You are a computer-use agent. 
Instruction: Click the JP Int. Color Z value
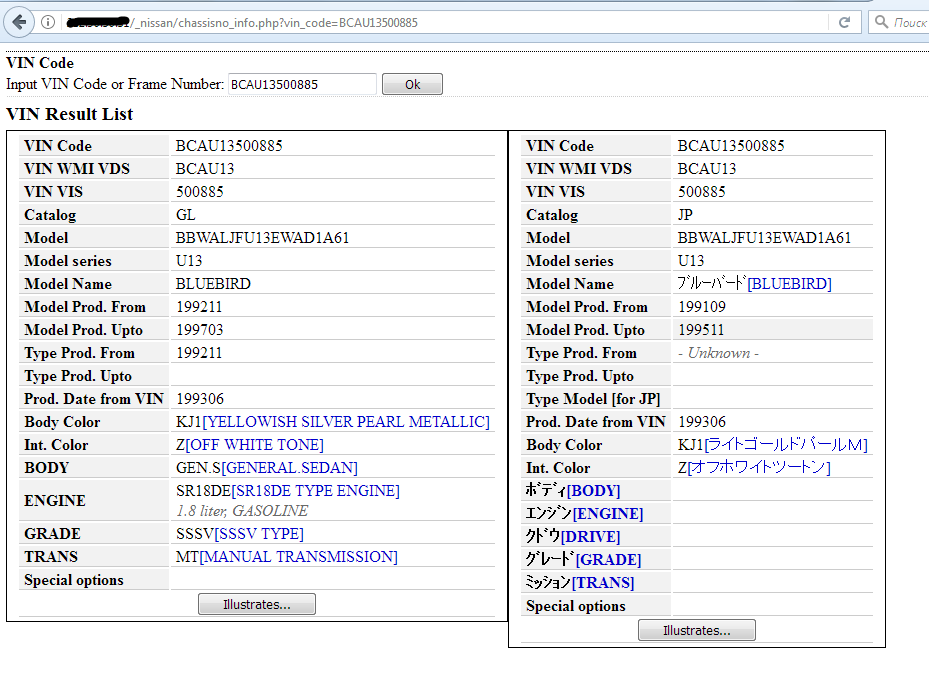point(754,468)
